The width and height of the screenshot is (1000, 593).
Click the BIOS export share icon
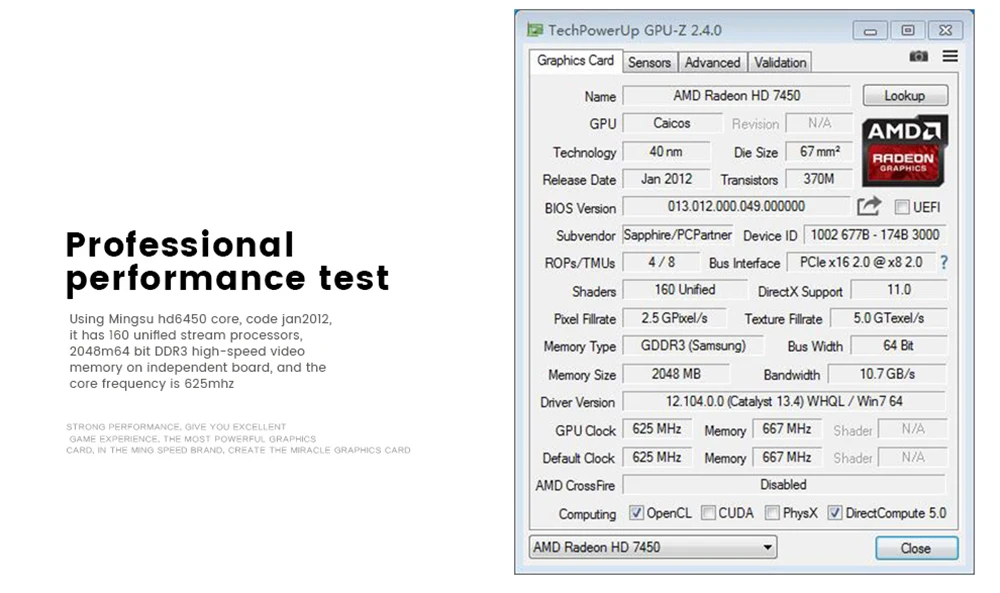[x=869, y=206]
